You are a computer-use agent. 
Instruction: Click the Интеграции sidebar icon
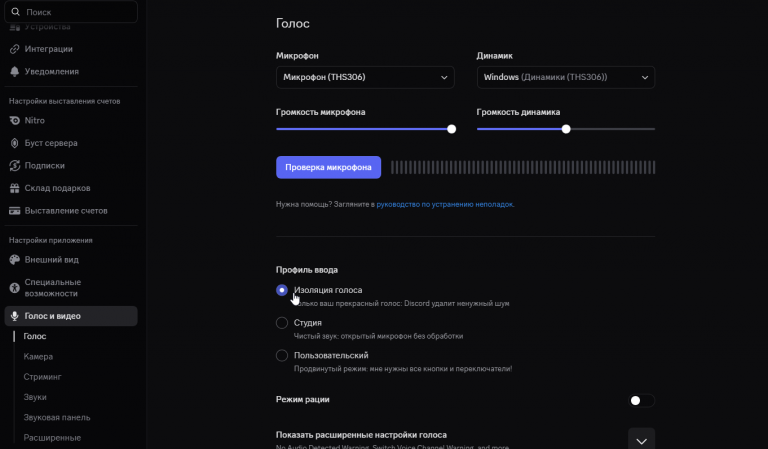pos(15,49)
